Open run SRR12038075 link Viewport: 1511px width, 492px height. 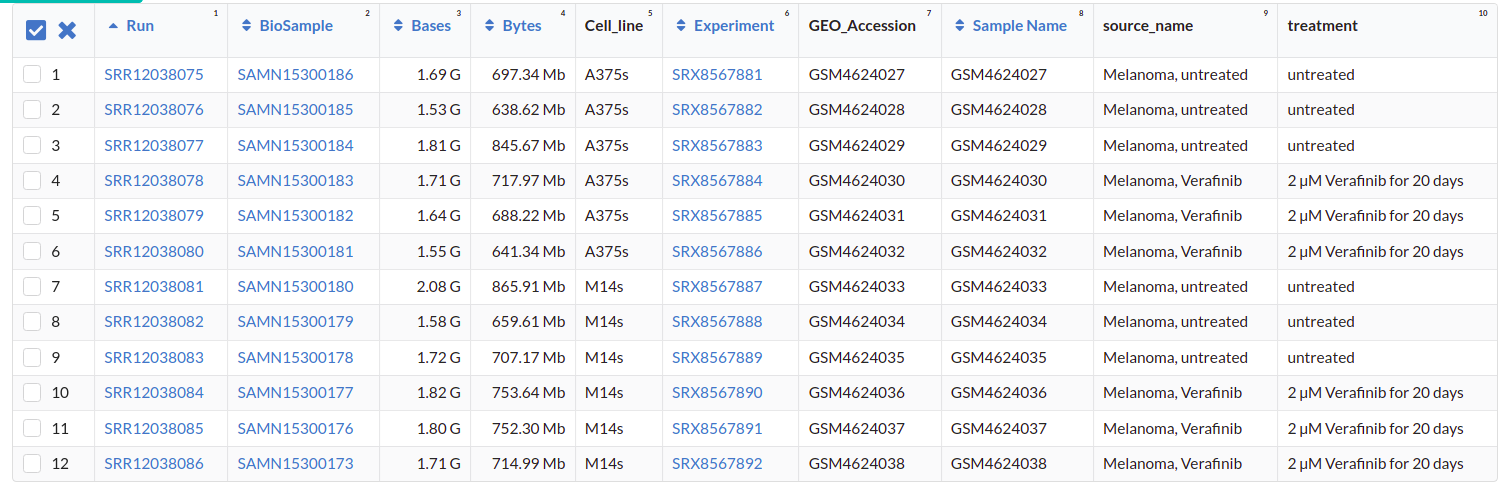(154, 74)
